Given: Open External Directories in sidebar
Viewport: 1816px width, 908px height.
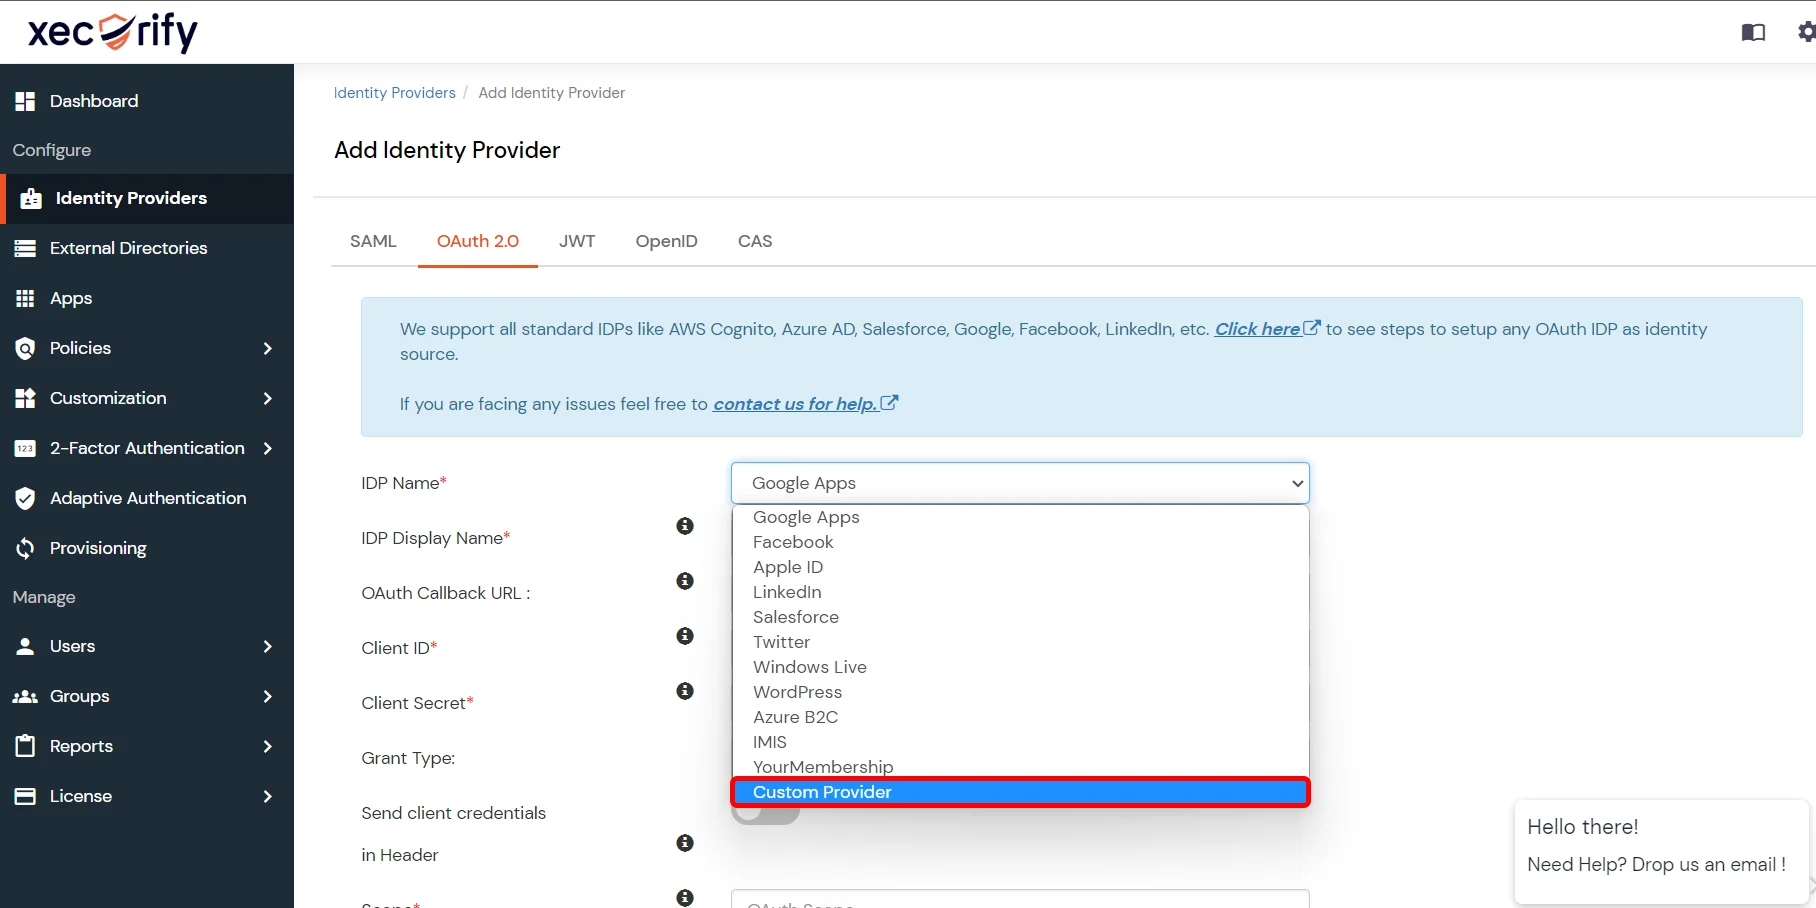Looking at the screenshot, I should click(x=147, y=248).
